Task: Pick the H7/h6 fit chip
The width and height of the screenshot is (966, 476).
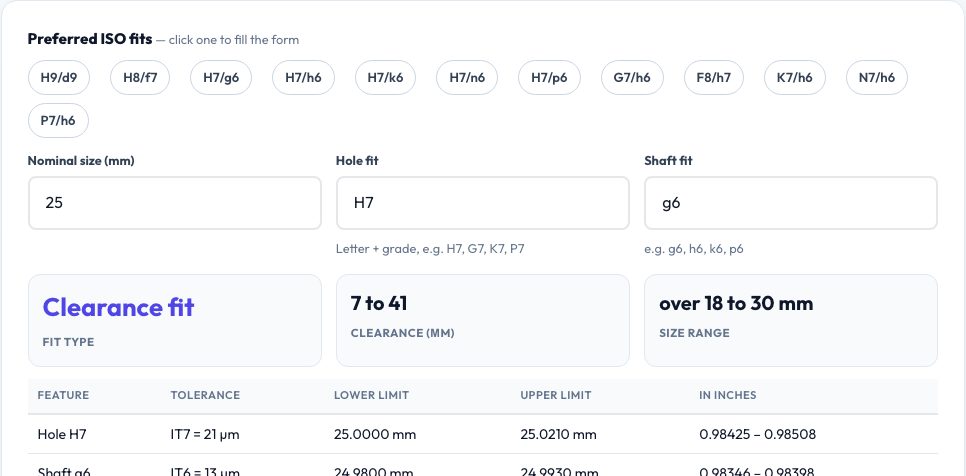Action: point(303,78)
